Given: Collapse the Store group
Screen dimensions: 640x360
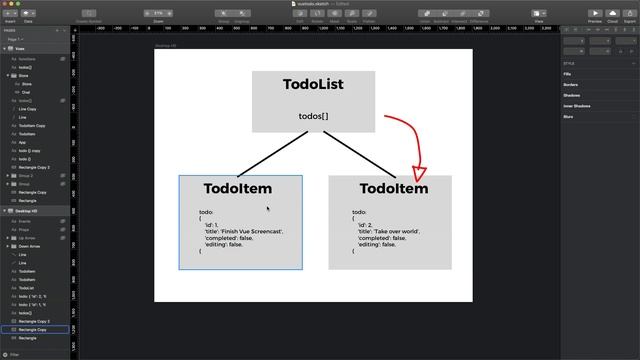Looking at the screenshot, I should click(x=8, y=76).
